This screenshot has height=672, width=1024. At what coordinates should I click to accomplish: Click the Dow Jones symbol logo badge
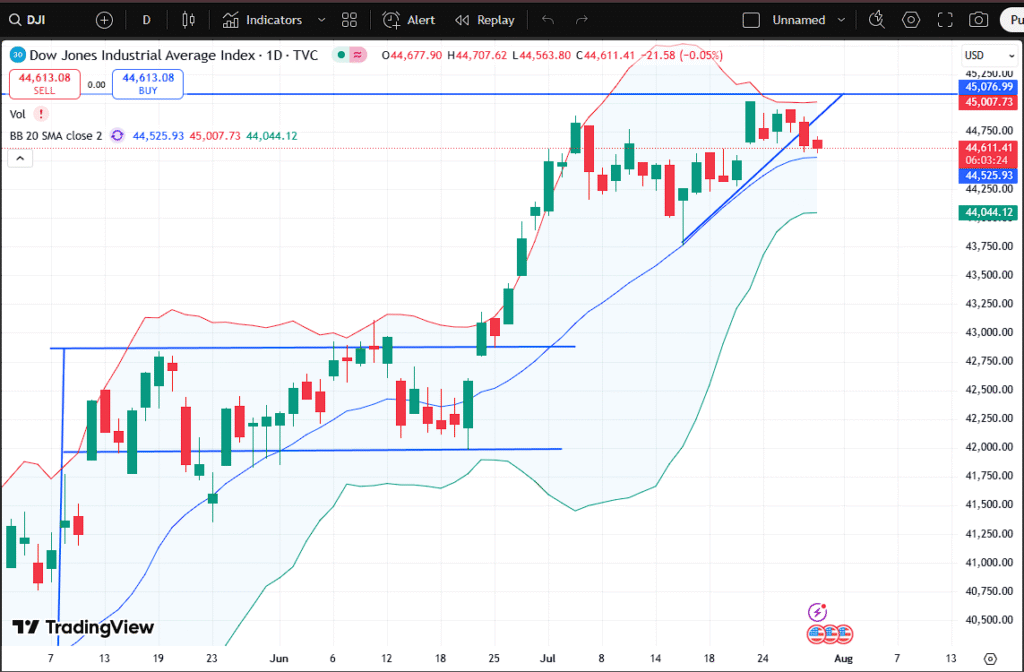18,56
